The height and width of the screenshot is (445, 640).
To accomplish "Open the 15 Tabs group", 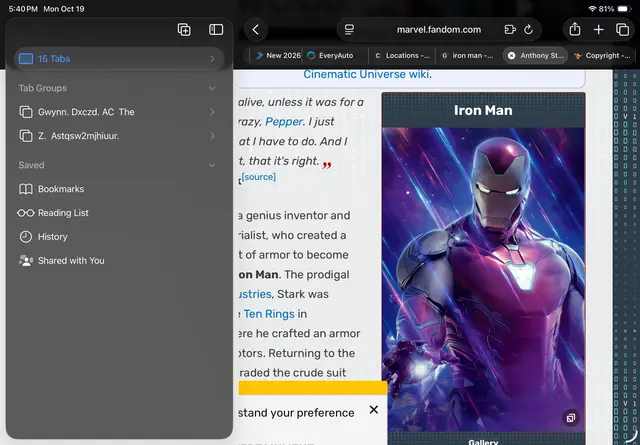I will 119,59.
